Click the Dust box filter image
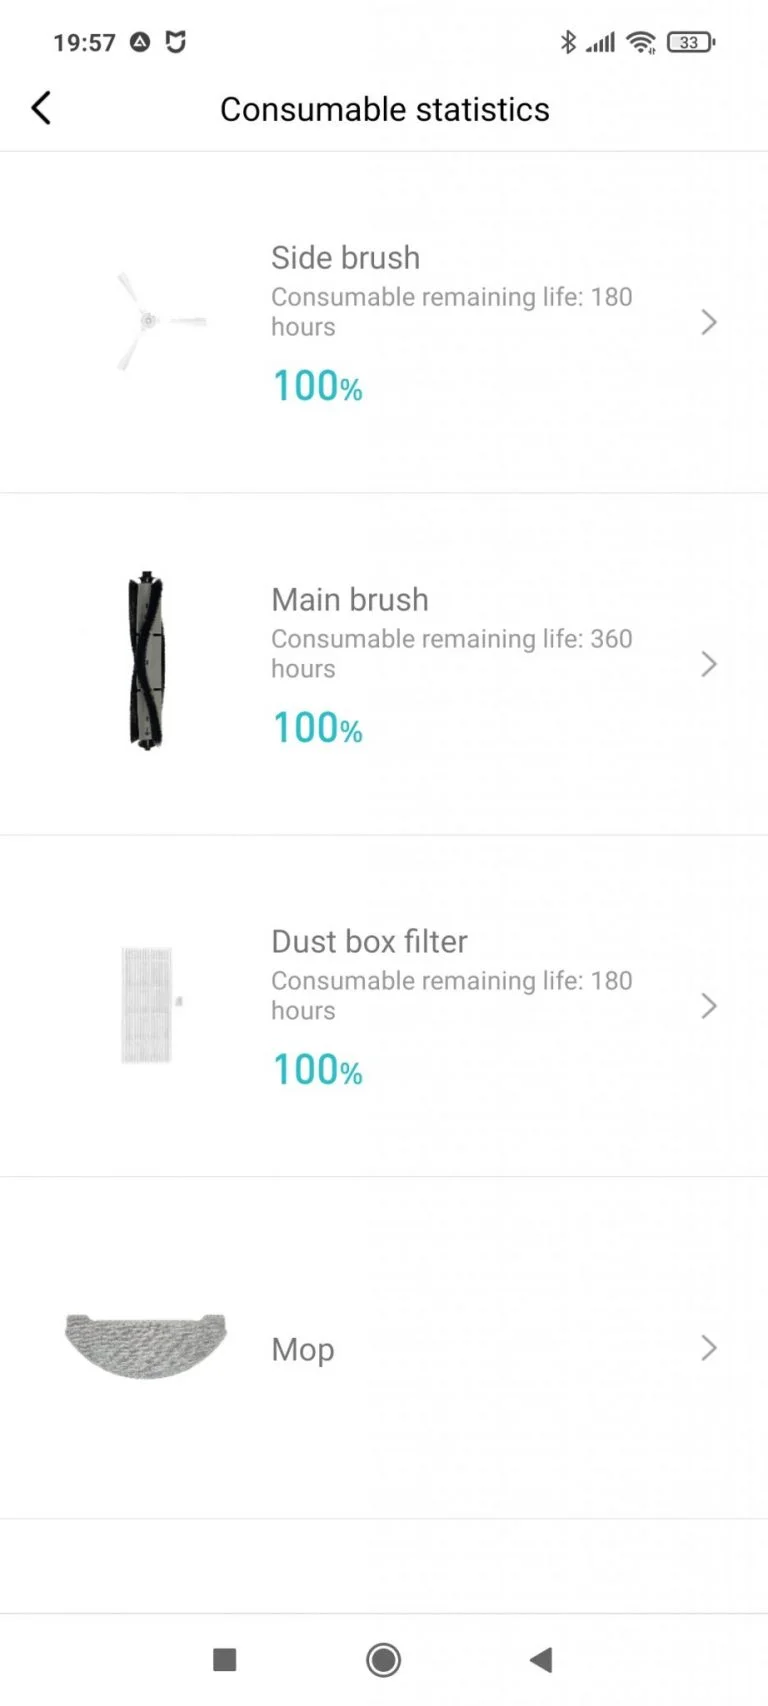768x1706 pixels. pos(148,1003)
